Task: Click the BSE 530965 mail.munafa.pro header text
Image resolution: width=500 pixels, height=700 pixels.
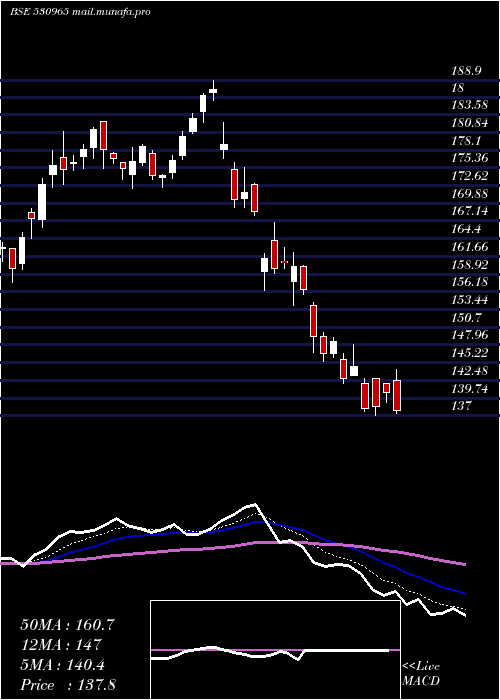Action: (x=80, y=12)
